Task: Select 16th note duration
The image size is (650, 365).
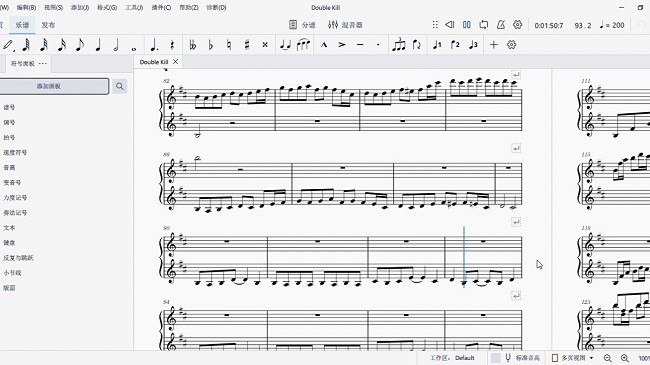Action: click(62, 45)
